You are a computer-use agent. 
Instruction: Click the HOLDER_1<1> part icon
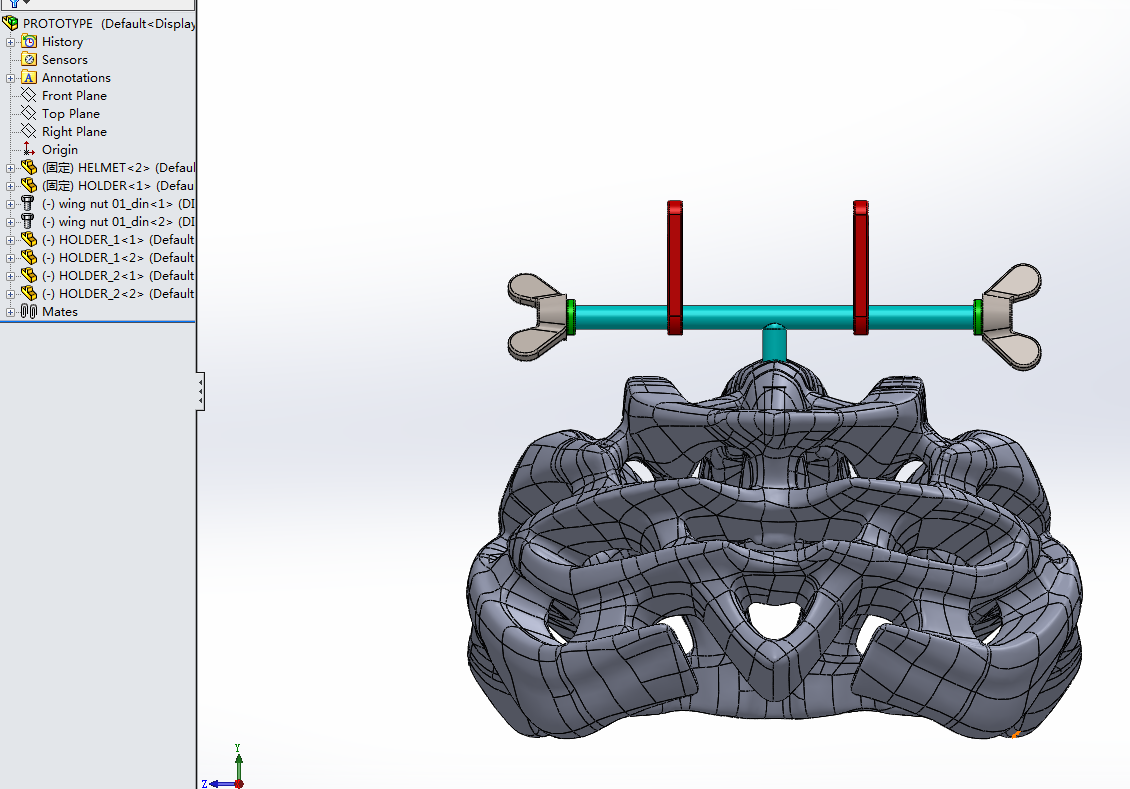coord(29,239)
